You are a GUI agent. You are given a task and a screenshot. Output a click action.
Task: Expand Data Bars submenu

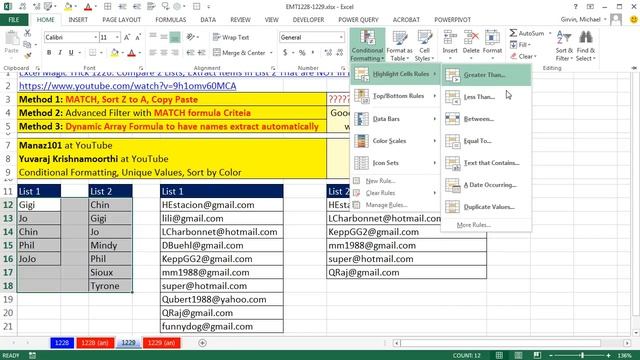point(395,119)
